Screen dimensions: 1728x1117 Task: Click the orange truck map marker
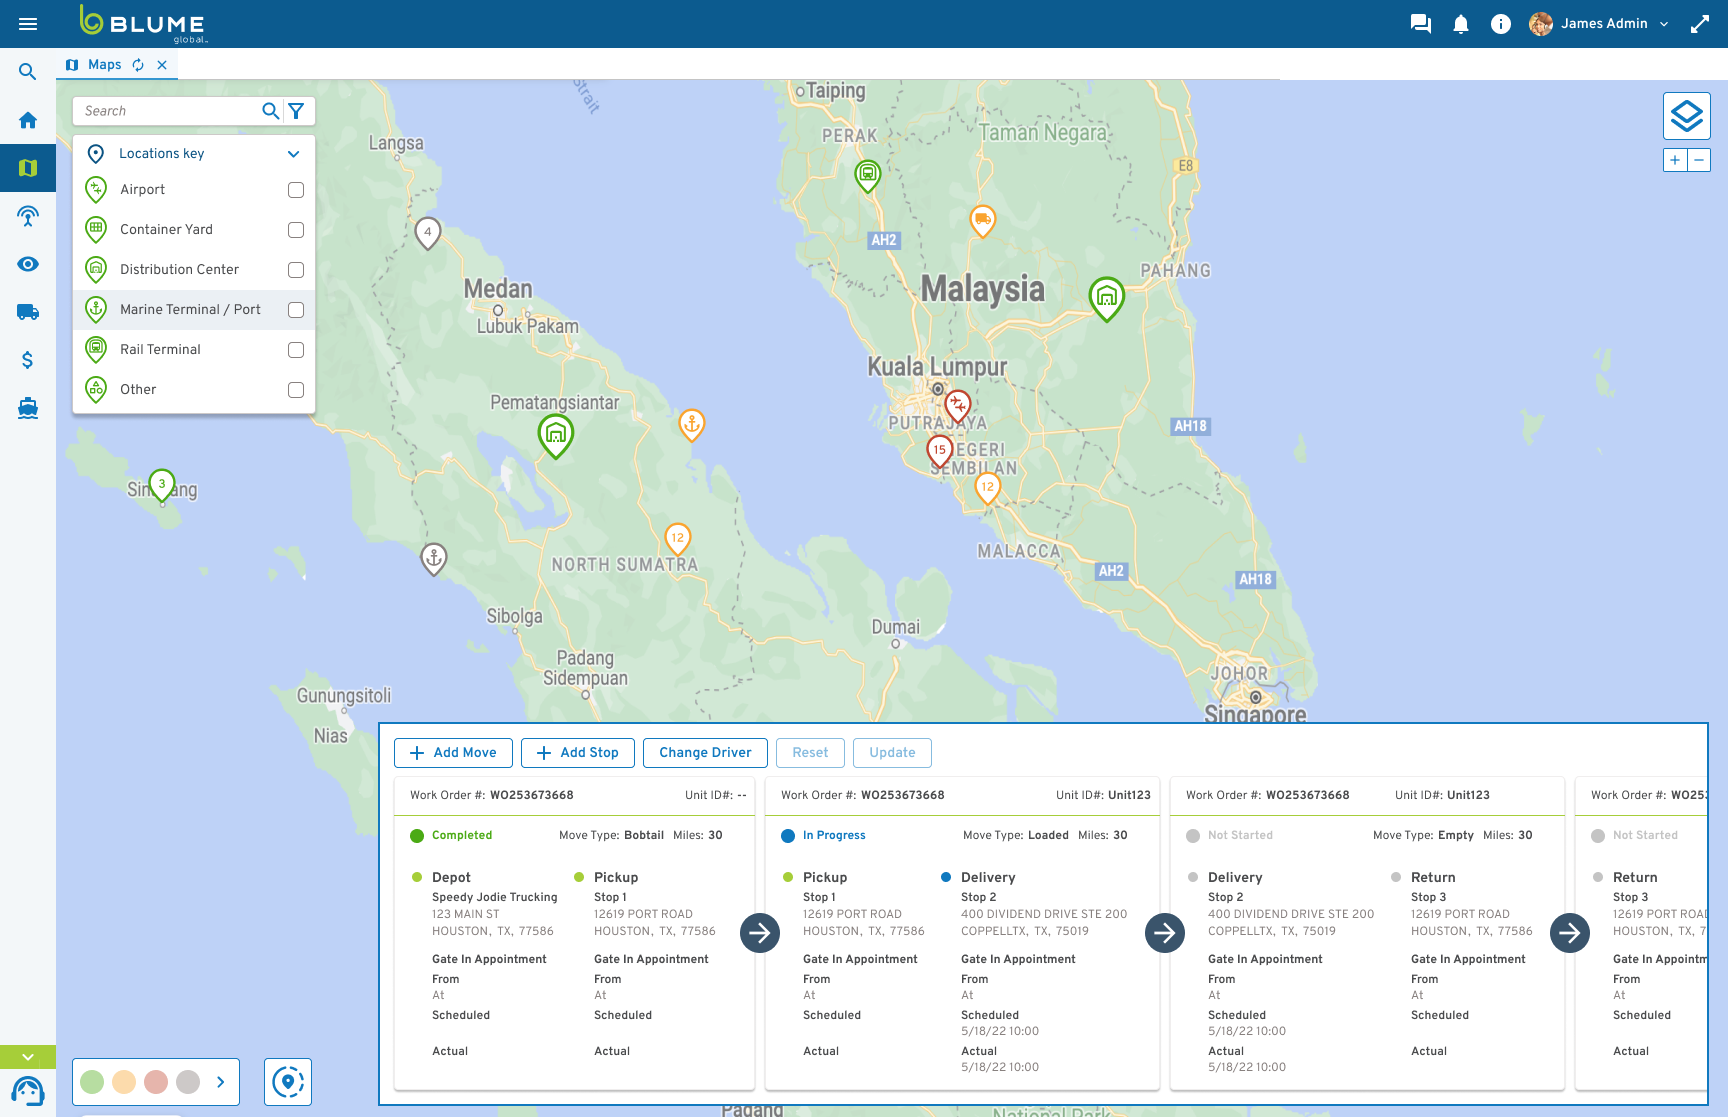[983, 220]
